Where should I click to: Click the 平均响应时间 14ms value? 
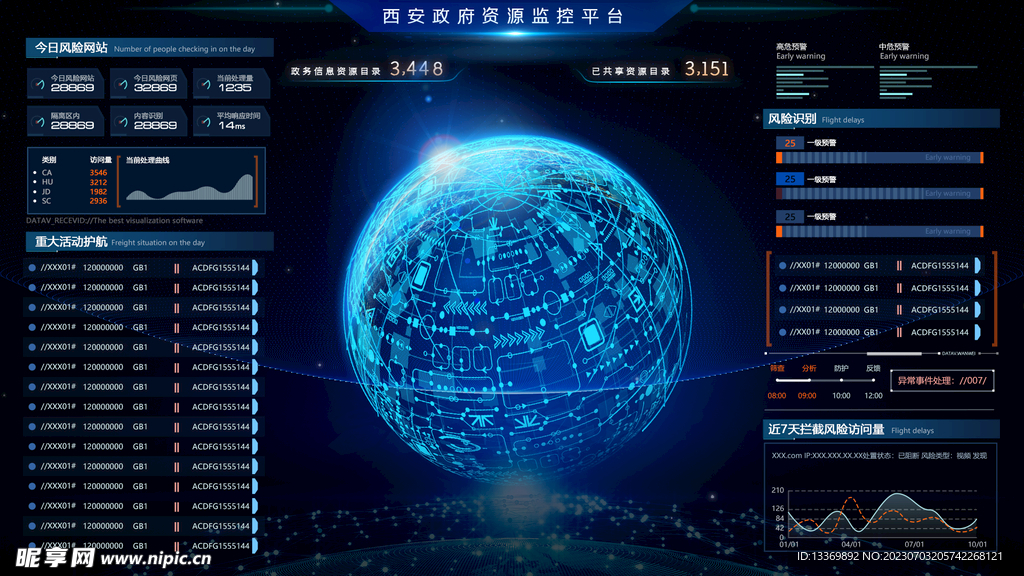point(231,125)
